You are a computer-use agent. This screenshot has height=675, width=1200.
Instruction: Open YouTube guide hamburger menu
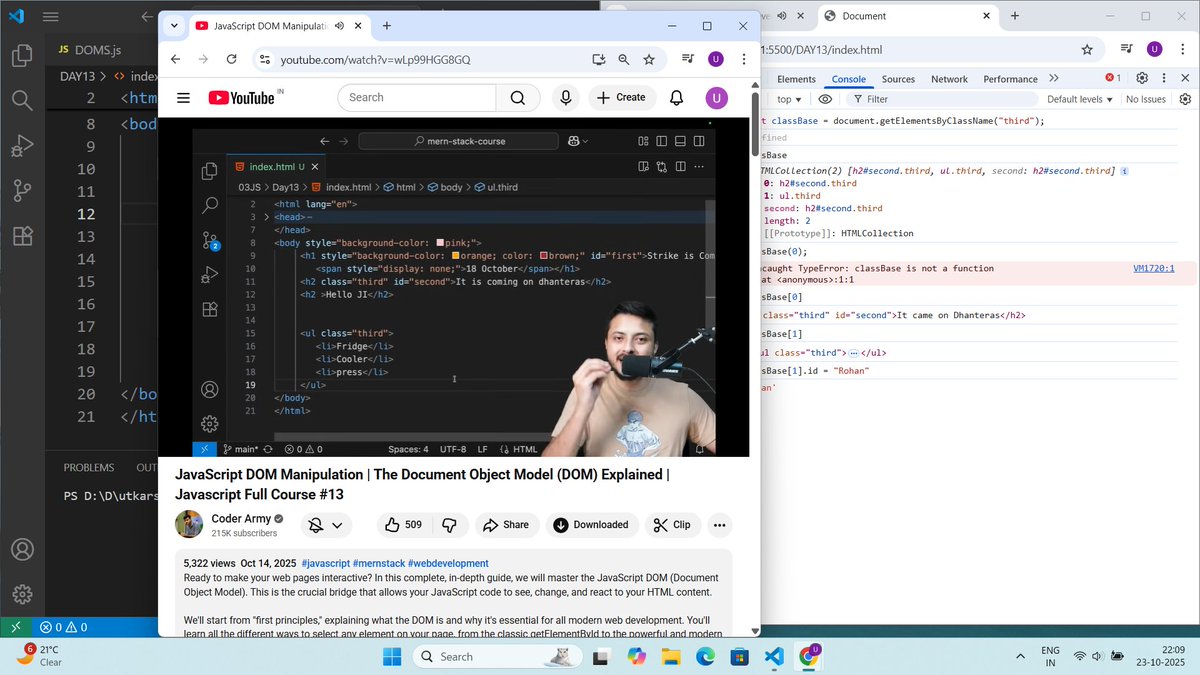coord(183,97)
